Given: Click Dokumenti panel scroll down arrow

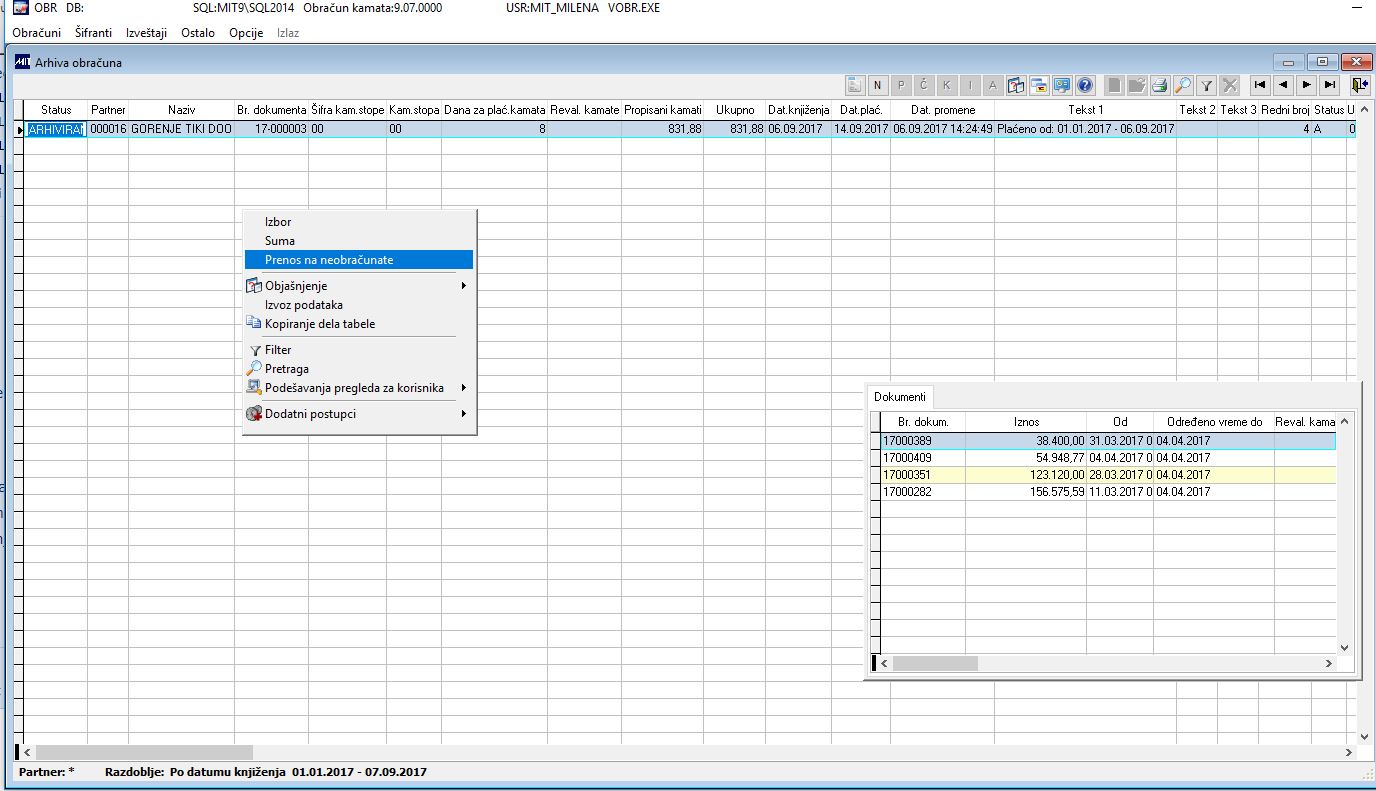Looking at the screenshot, I should pyautogui.click(x=1344, y=647).
